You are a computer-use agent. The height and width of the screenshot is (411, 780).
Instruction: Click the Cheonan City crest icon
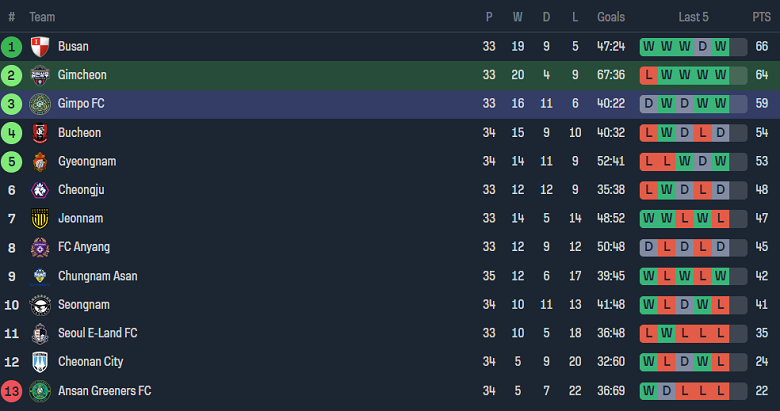(40, 362)
